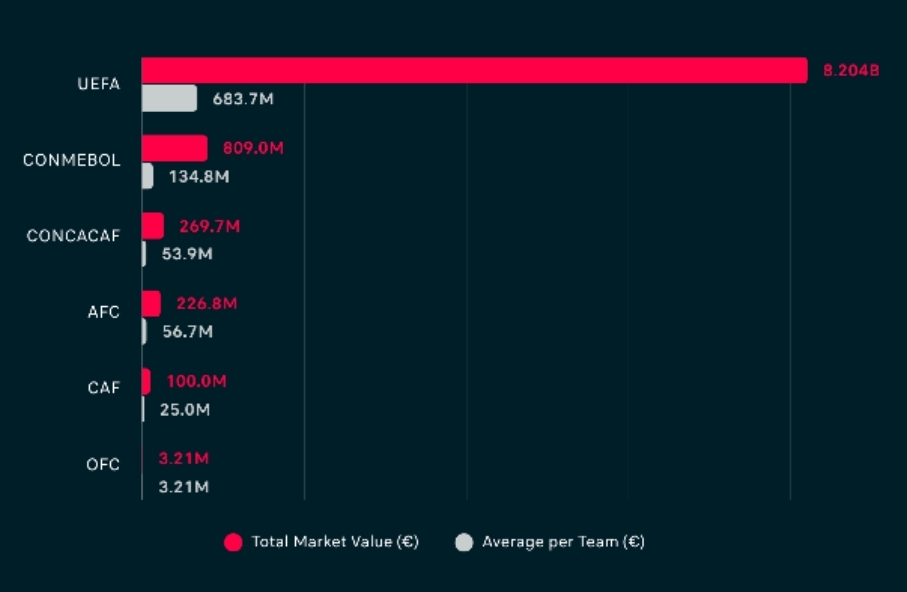Viewport: 907px width, 592px height.
Task: Click the Total Market Value (€) legend label
Action: [x=335, y=542]
